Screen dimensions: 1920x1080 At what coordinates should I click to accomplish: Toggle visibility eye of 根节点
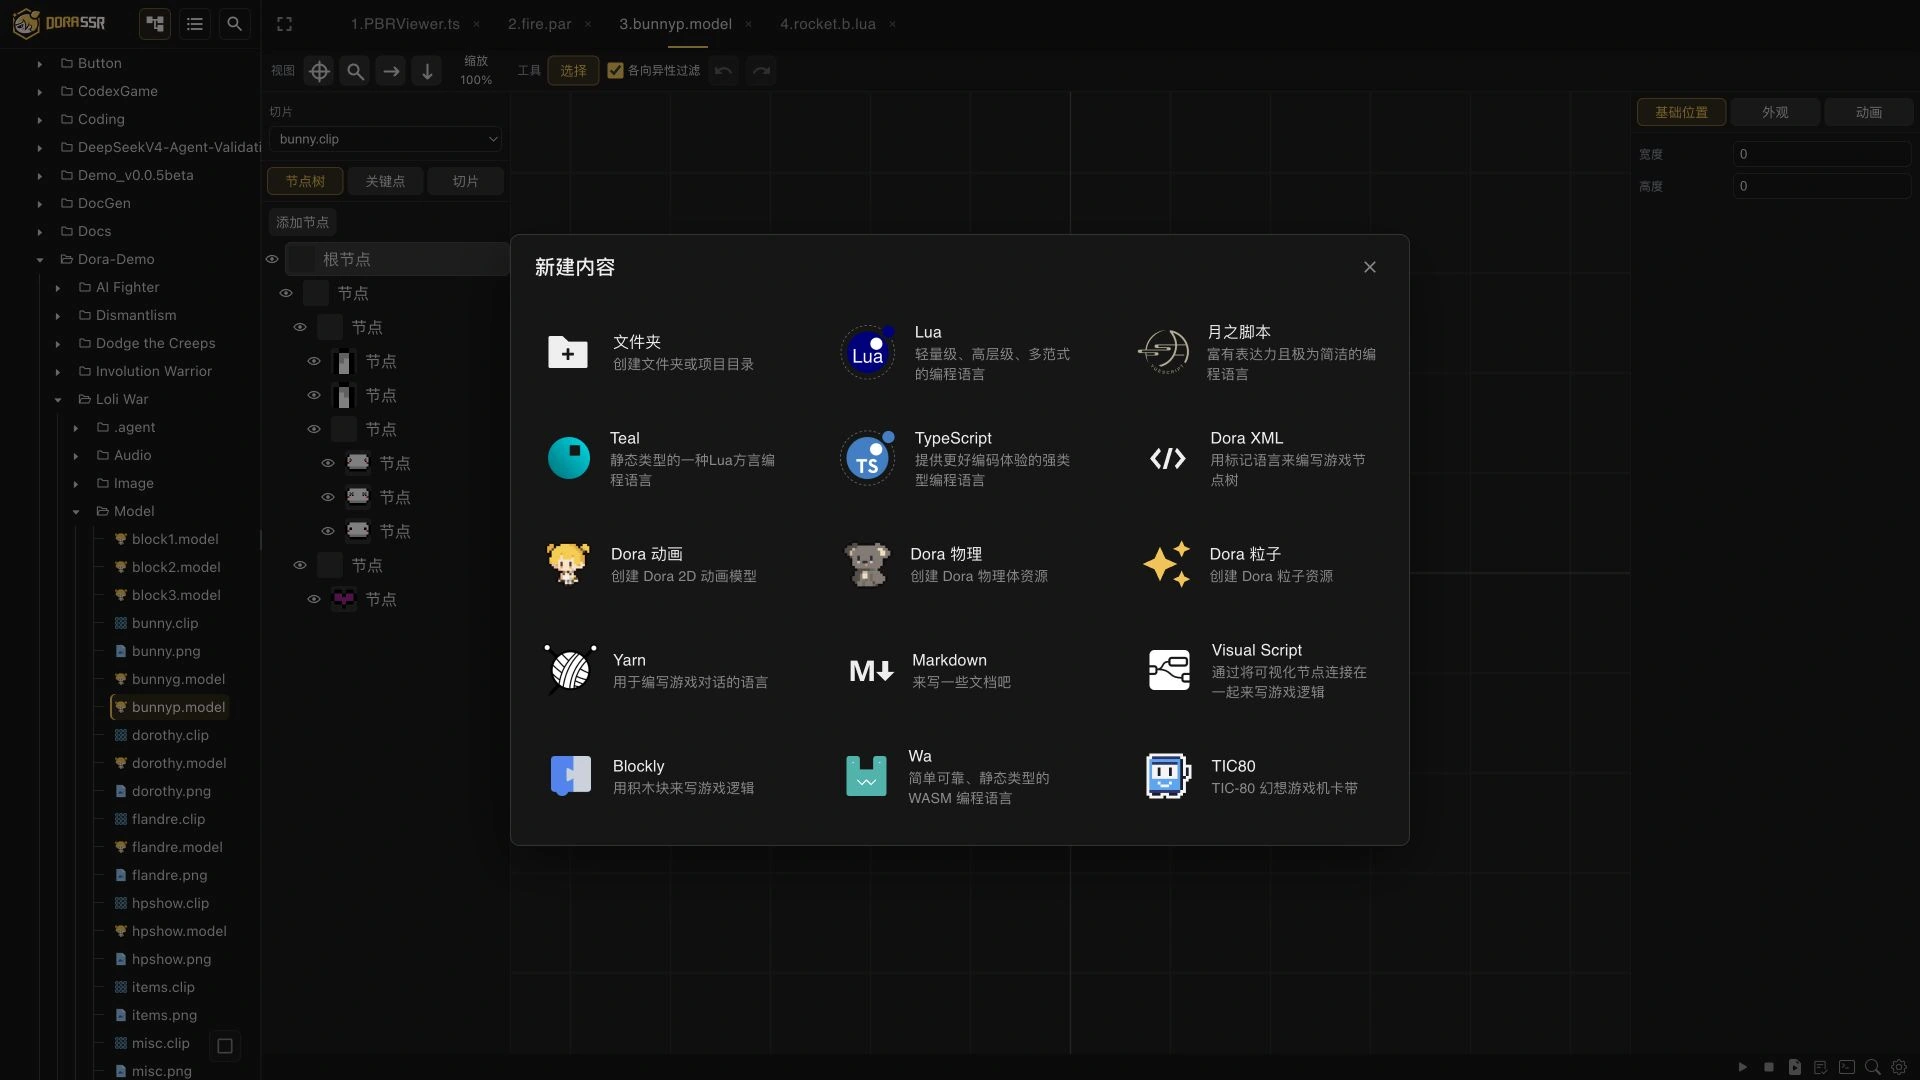(272, 259)
